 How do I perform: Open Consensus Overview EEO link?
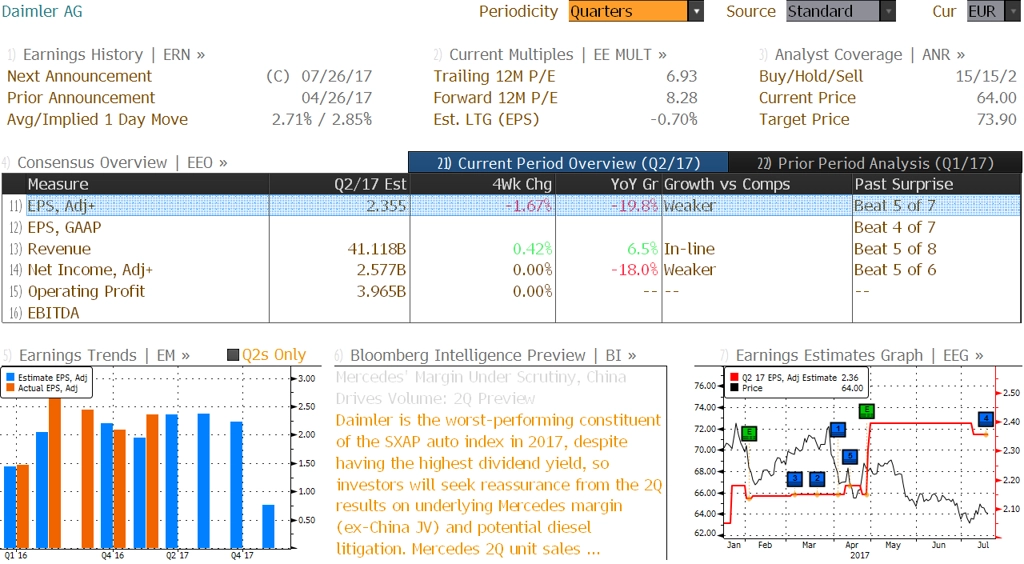[122, 163]
